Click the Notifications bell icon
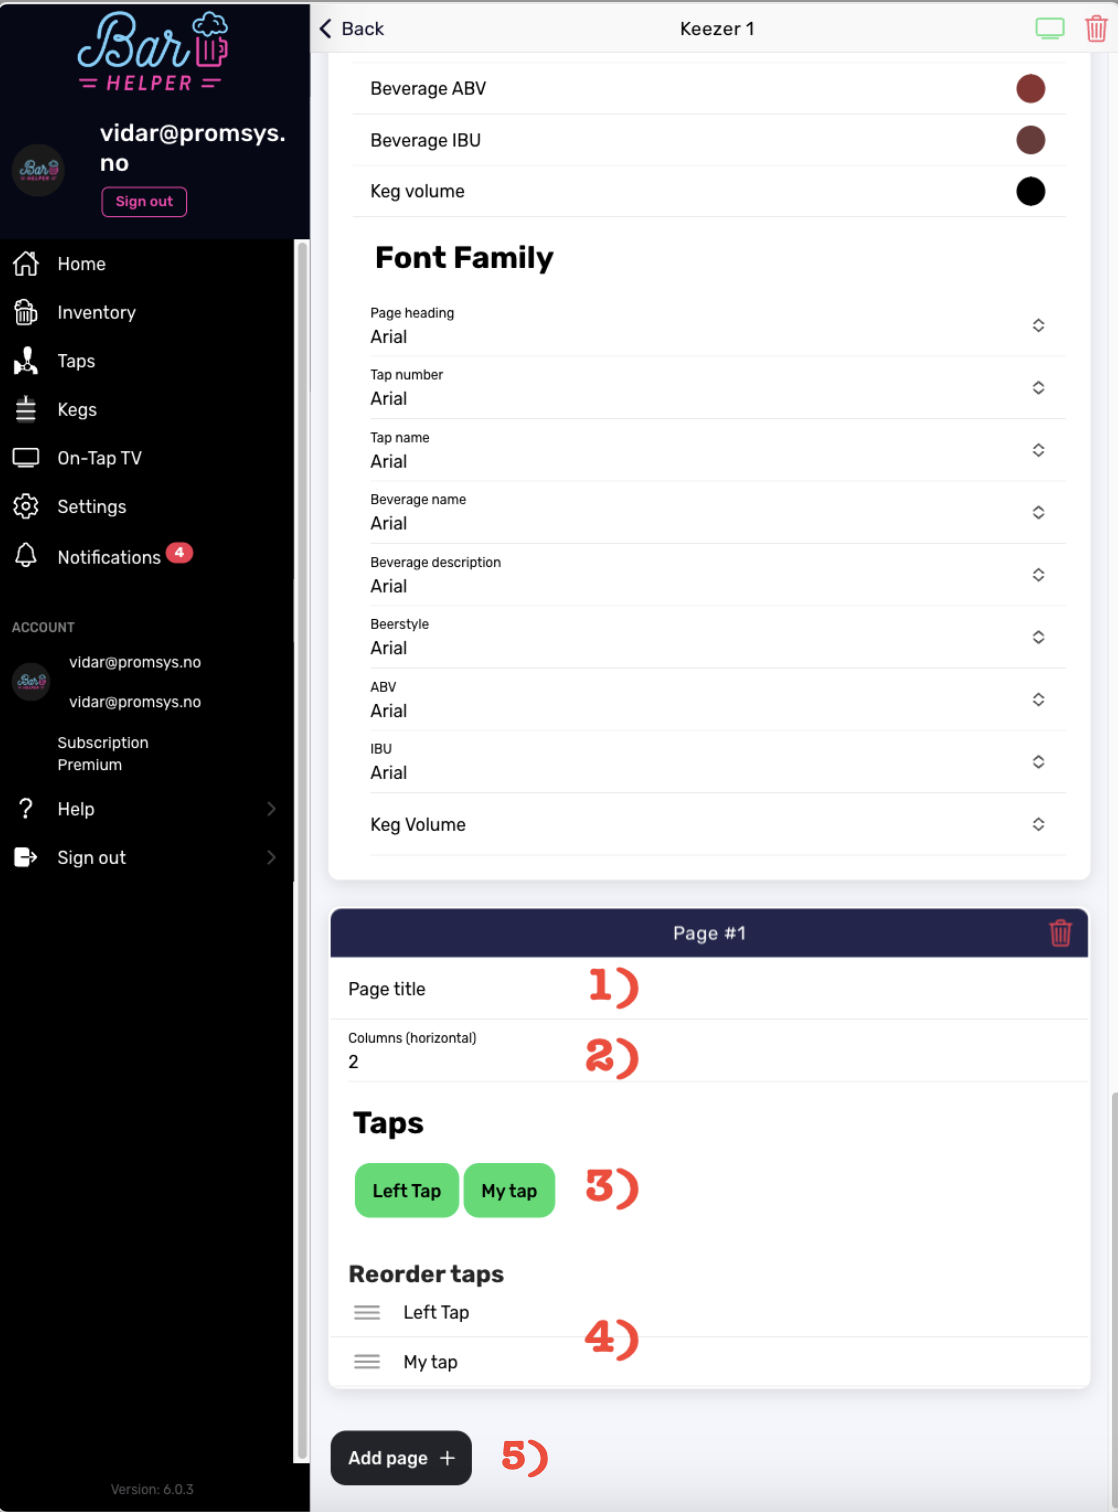 click(x=26, y=556)
